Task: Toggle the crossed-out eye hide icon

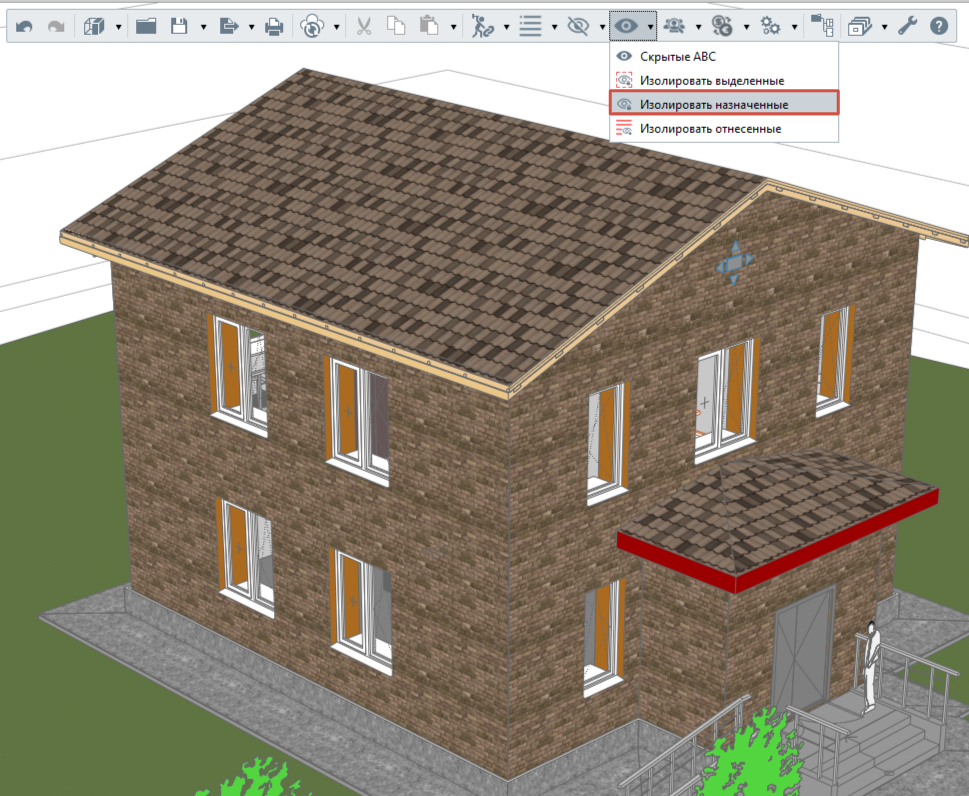Action: (x=578, y=26)
